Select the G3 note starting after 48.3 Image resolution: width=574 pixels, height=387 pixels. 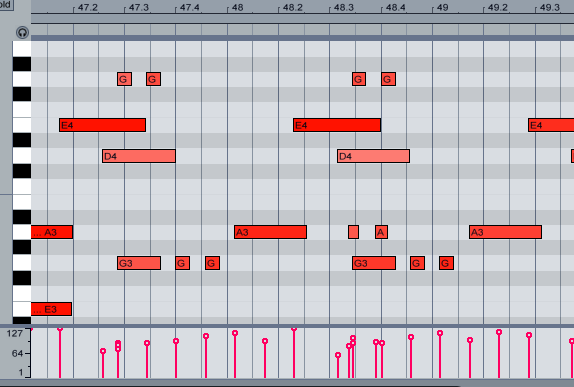(x=374, y=263)
